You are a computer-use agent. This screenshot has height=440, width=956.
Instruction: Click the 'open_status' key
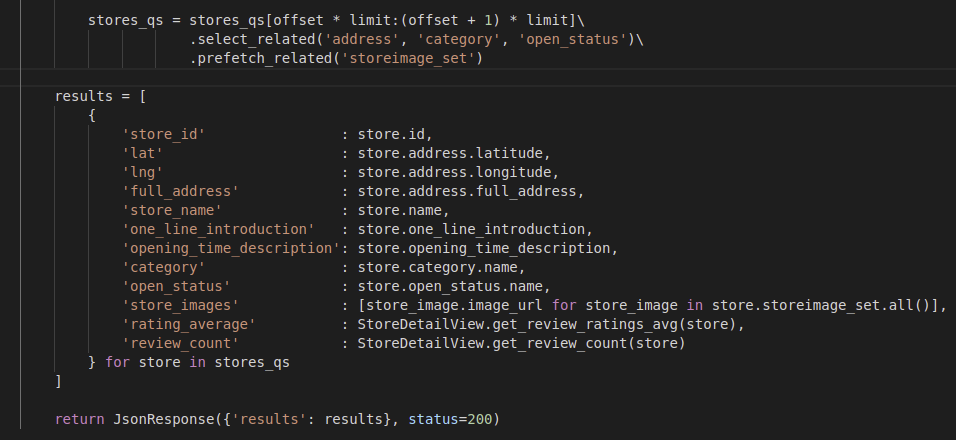point(176,286)
